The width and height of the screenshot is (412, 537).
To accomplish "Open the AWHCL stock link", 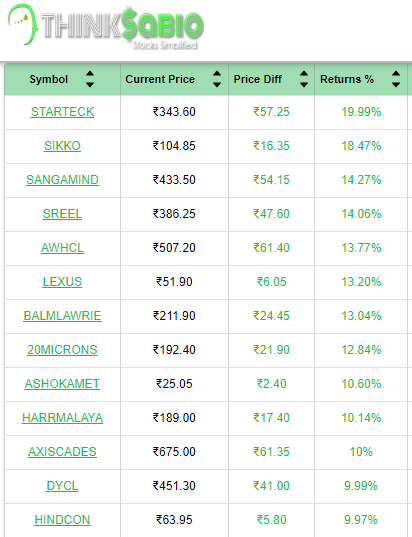I will point(62,248).
